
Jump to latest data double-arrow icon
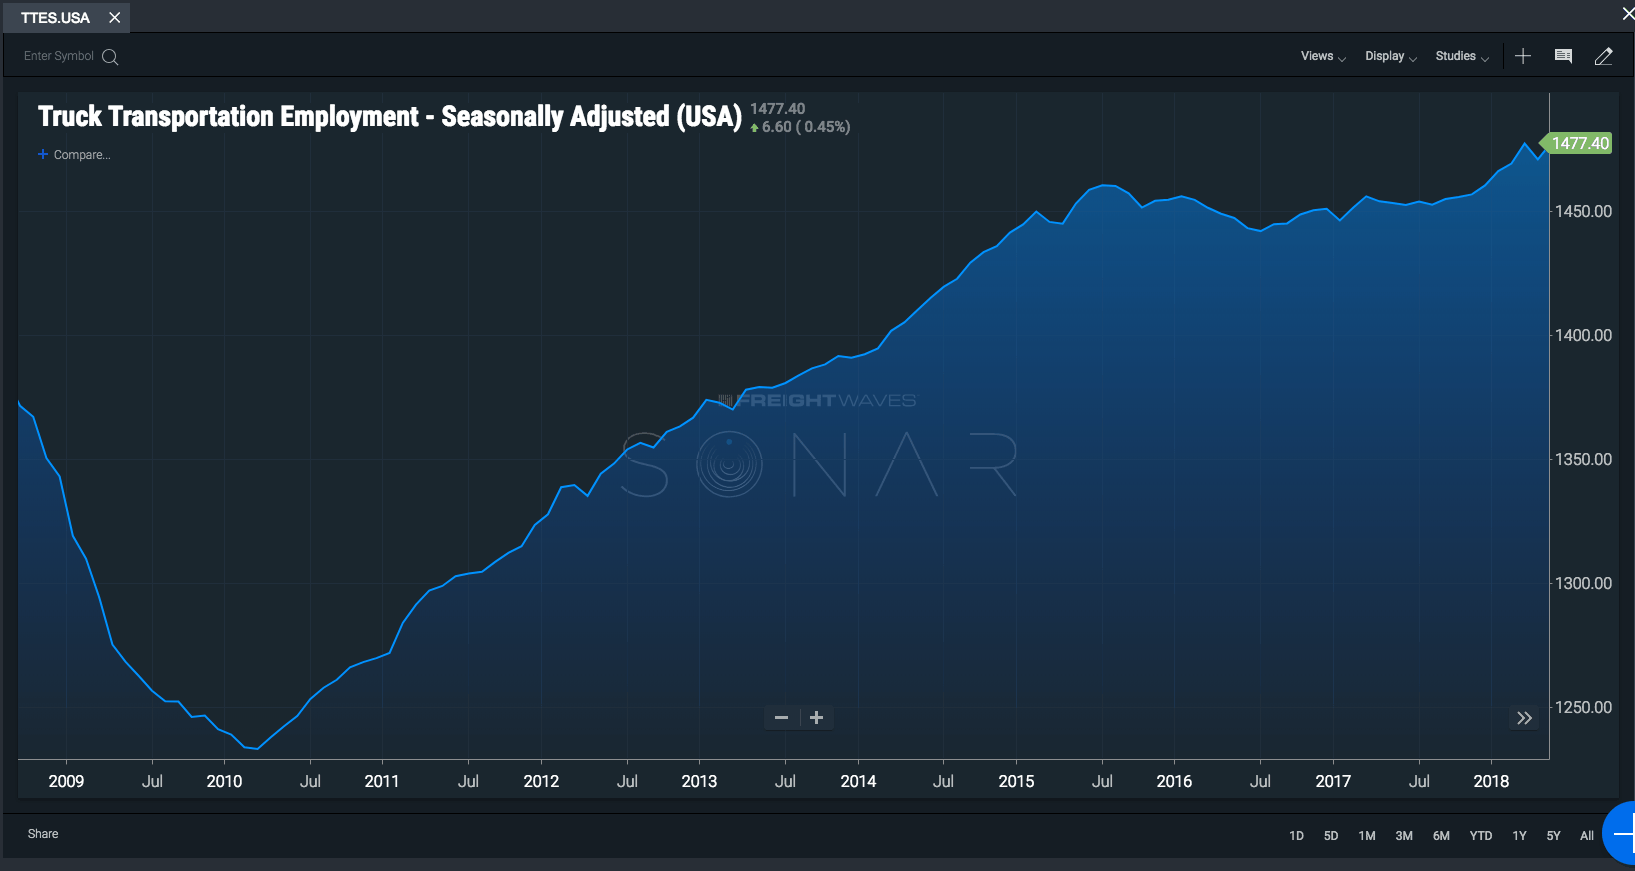(x=1524, y=718)
